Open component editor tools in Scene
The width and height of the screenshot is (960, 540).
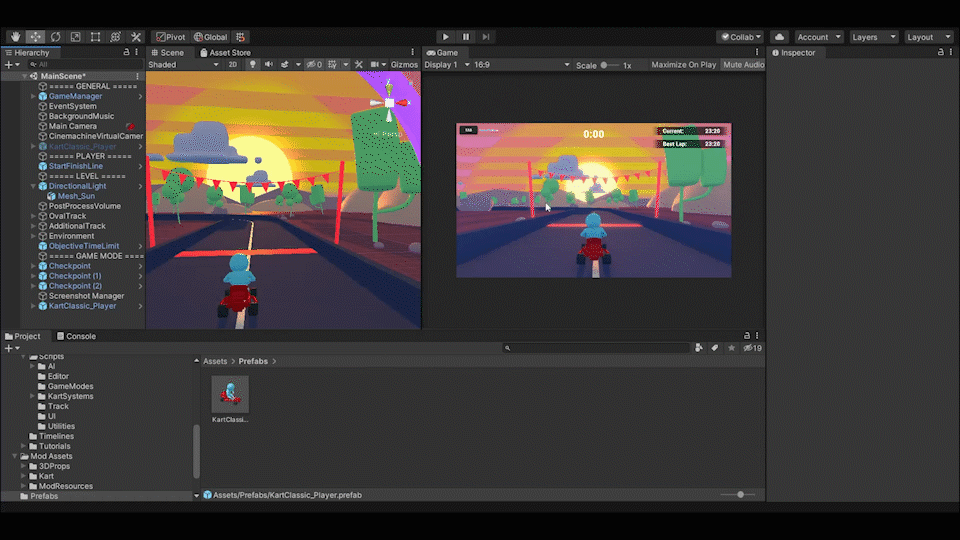tap(359, 64)
